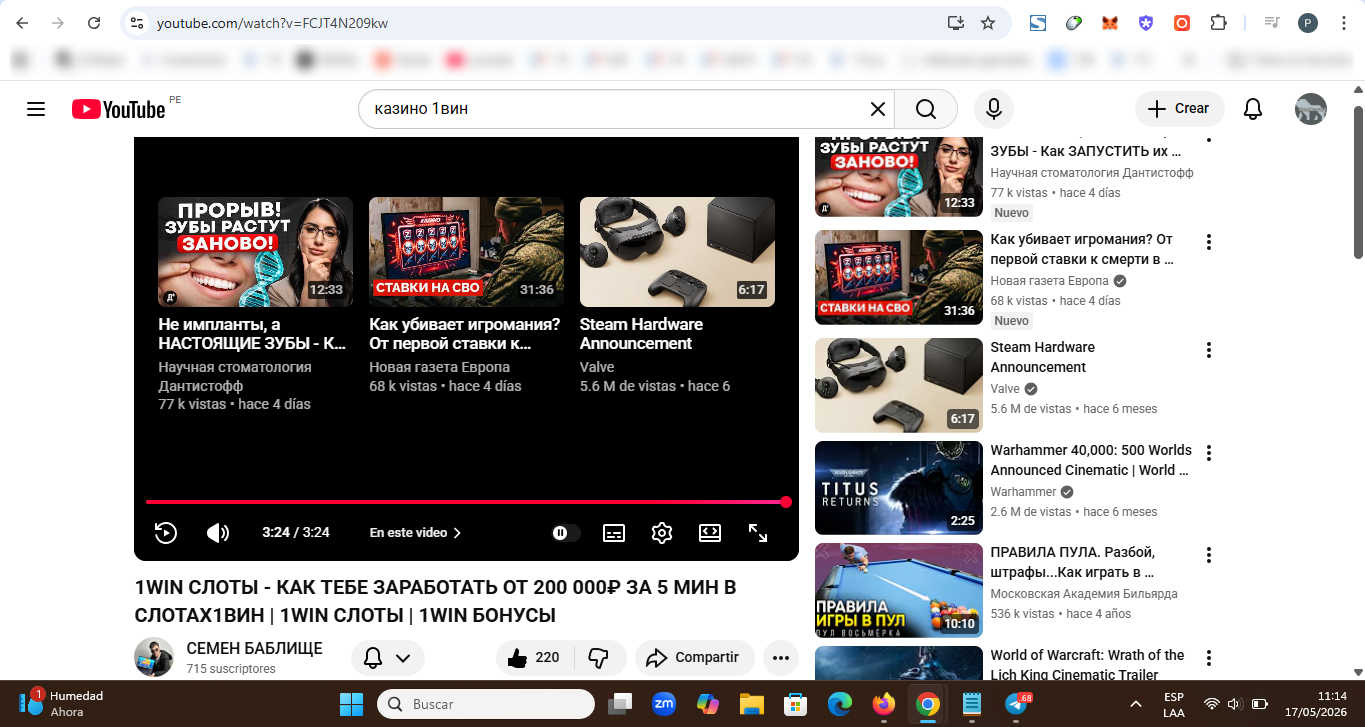Screen dimensions: 1365x727
Task: Open the СЕМЕН БАБЛИЩЕ channel avatar
Action: pyautogui.click(x=154, y=657)
